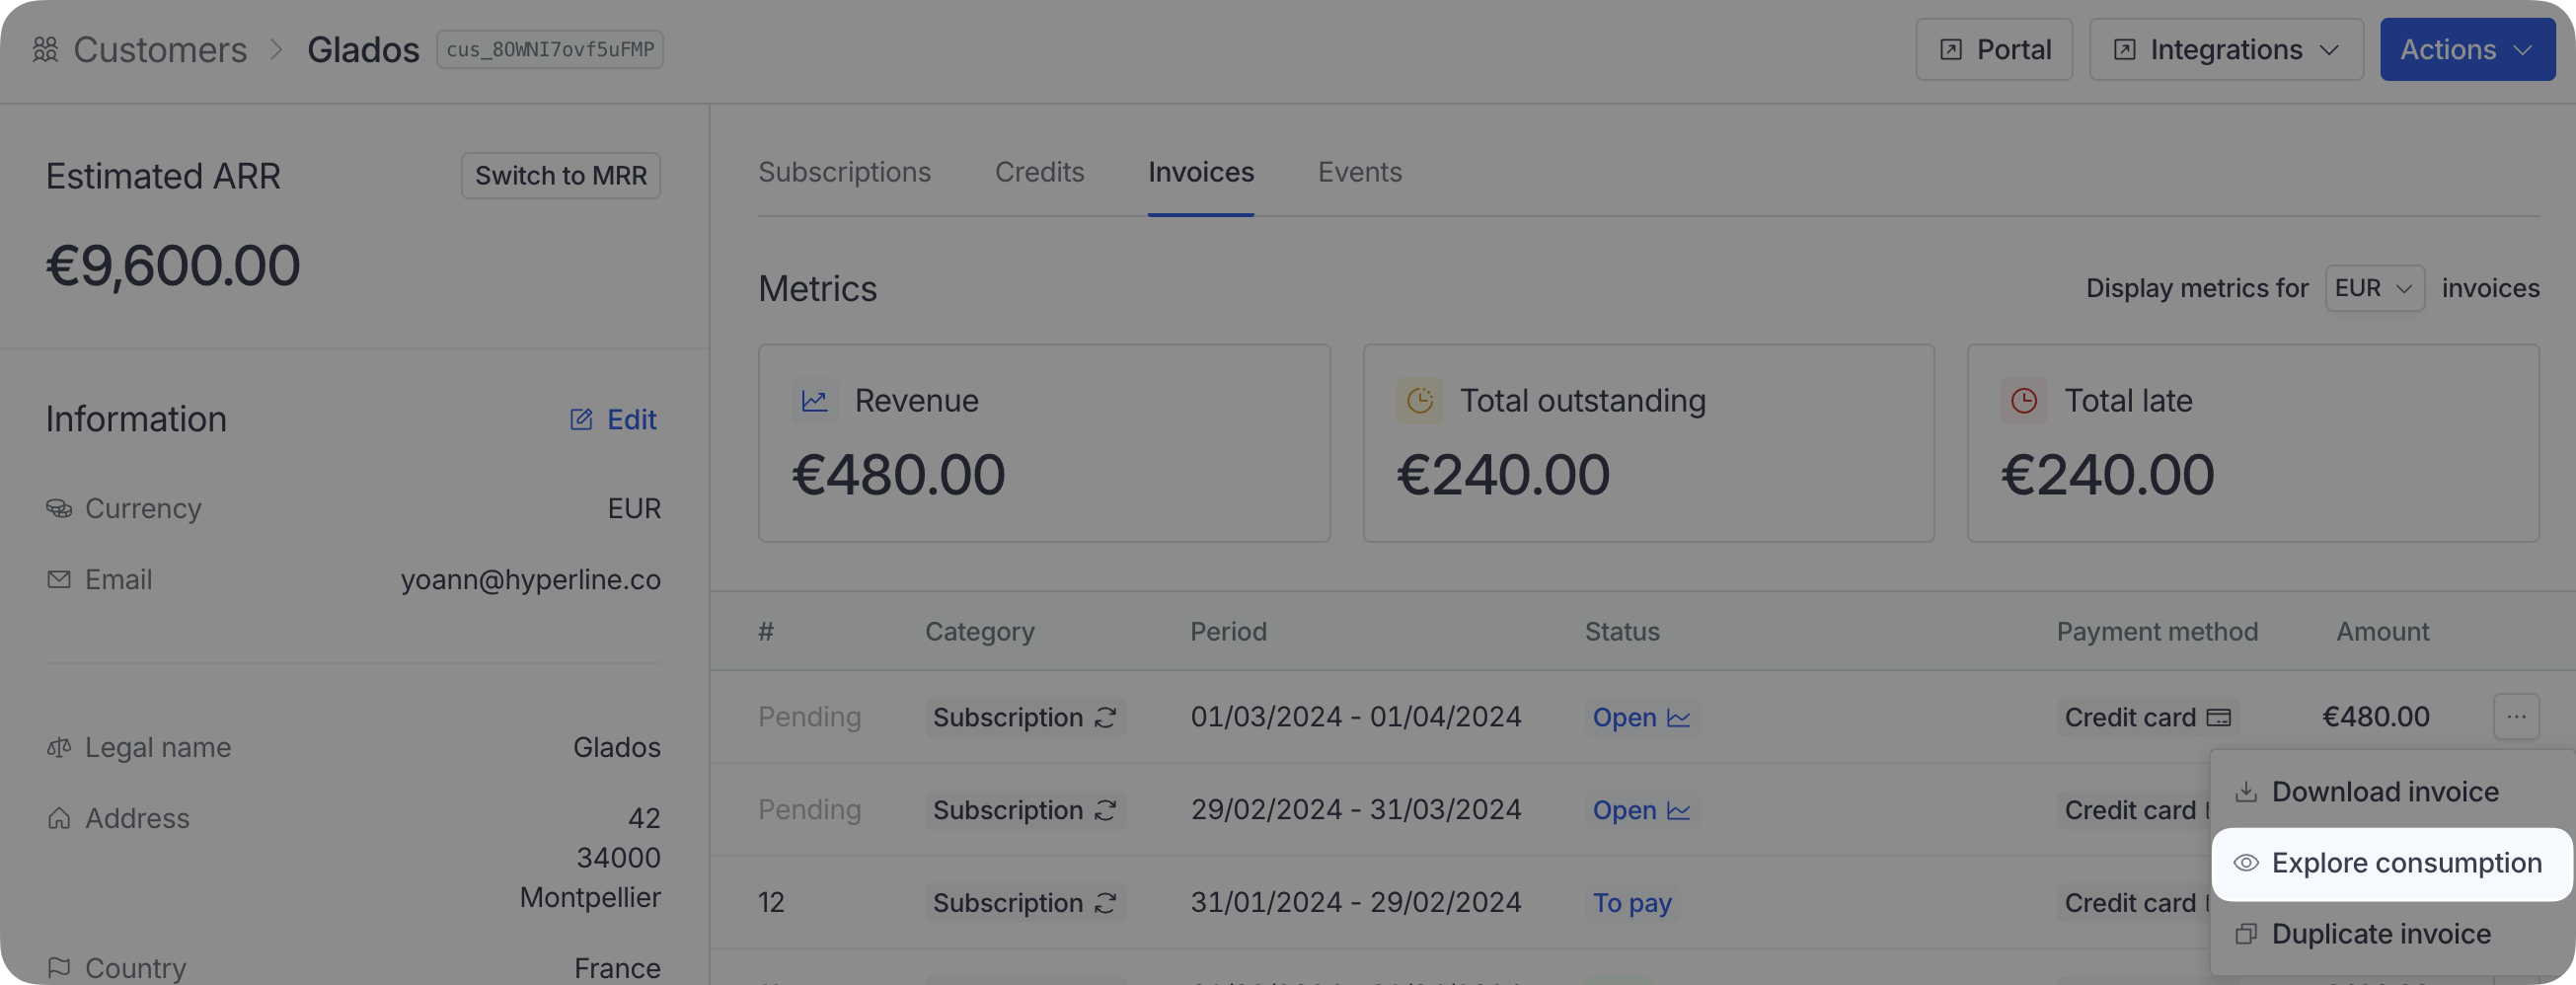The height and width of the screenshot is (985, 2576).
Task: Click the period 31/01/2024 - 29/02/2024
Action: click(1355, 903)
